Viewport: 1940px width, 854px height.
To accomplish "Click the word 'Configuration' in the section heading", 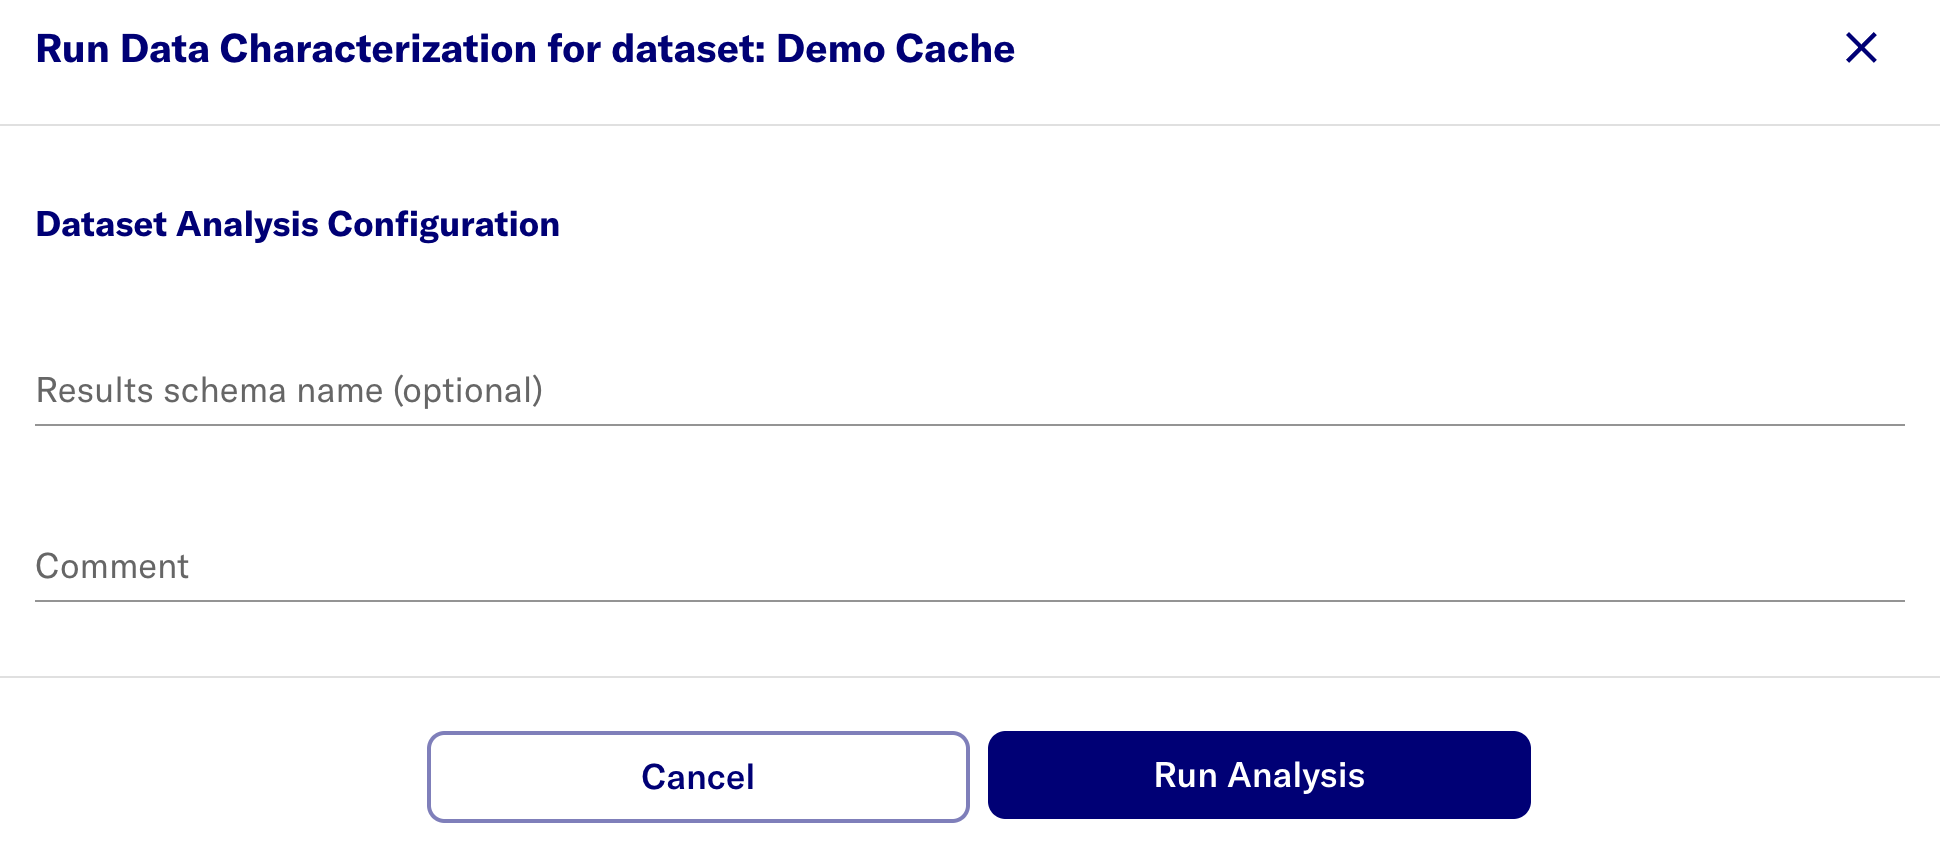I will 443,225.
